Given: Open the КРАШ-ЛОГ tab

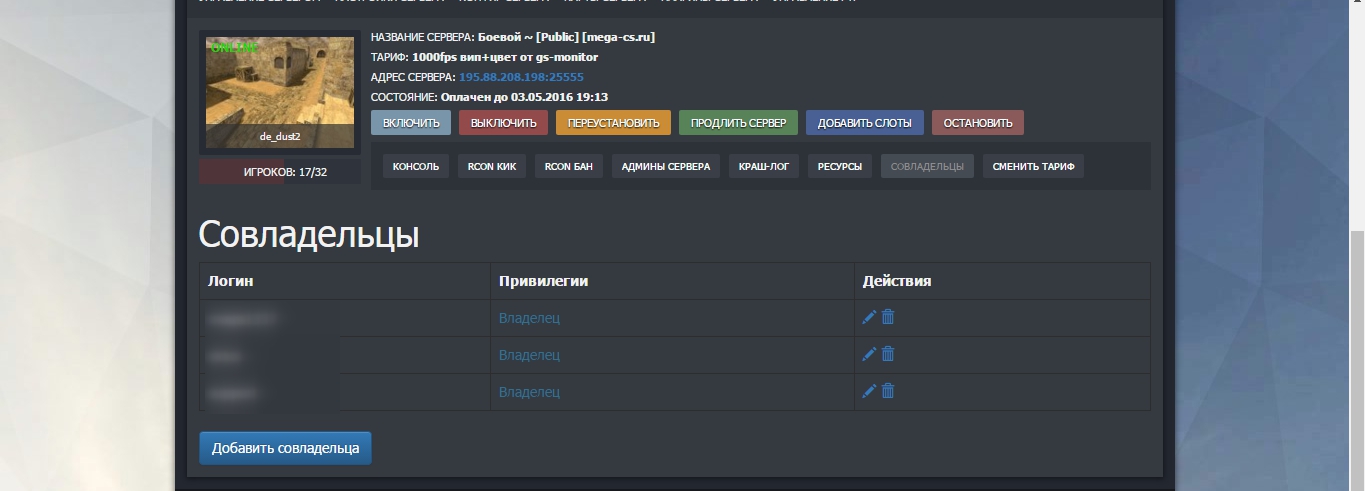Looking at the screenshot, I should coord(764,166).
